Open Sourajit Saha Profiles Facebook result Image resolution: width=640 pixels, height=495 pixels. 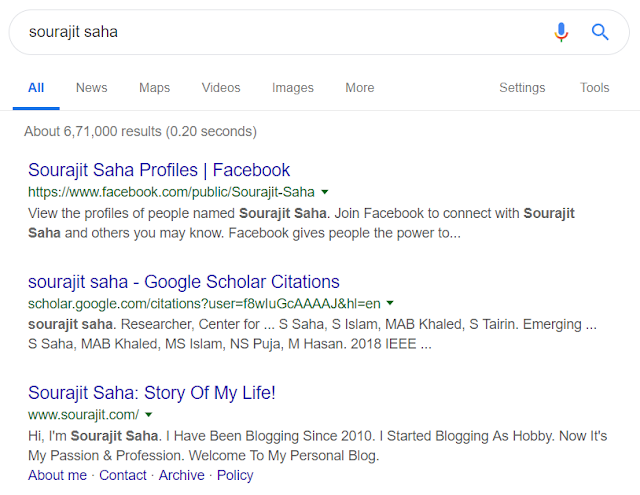[159, 170]
